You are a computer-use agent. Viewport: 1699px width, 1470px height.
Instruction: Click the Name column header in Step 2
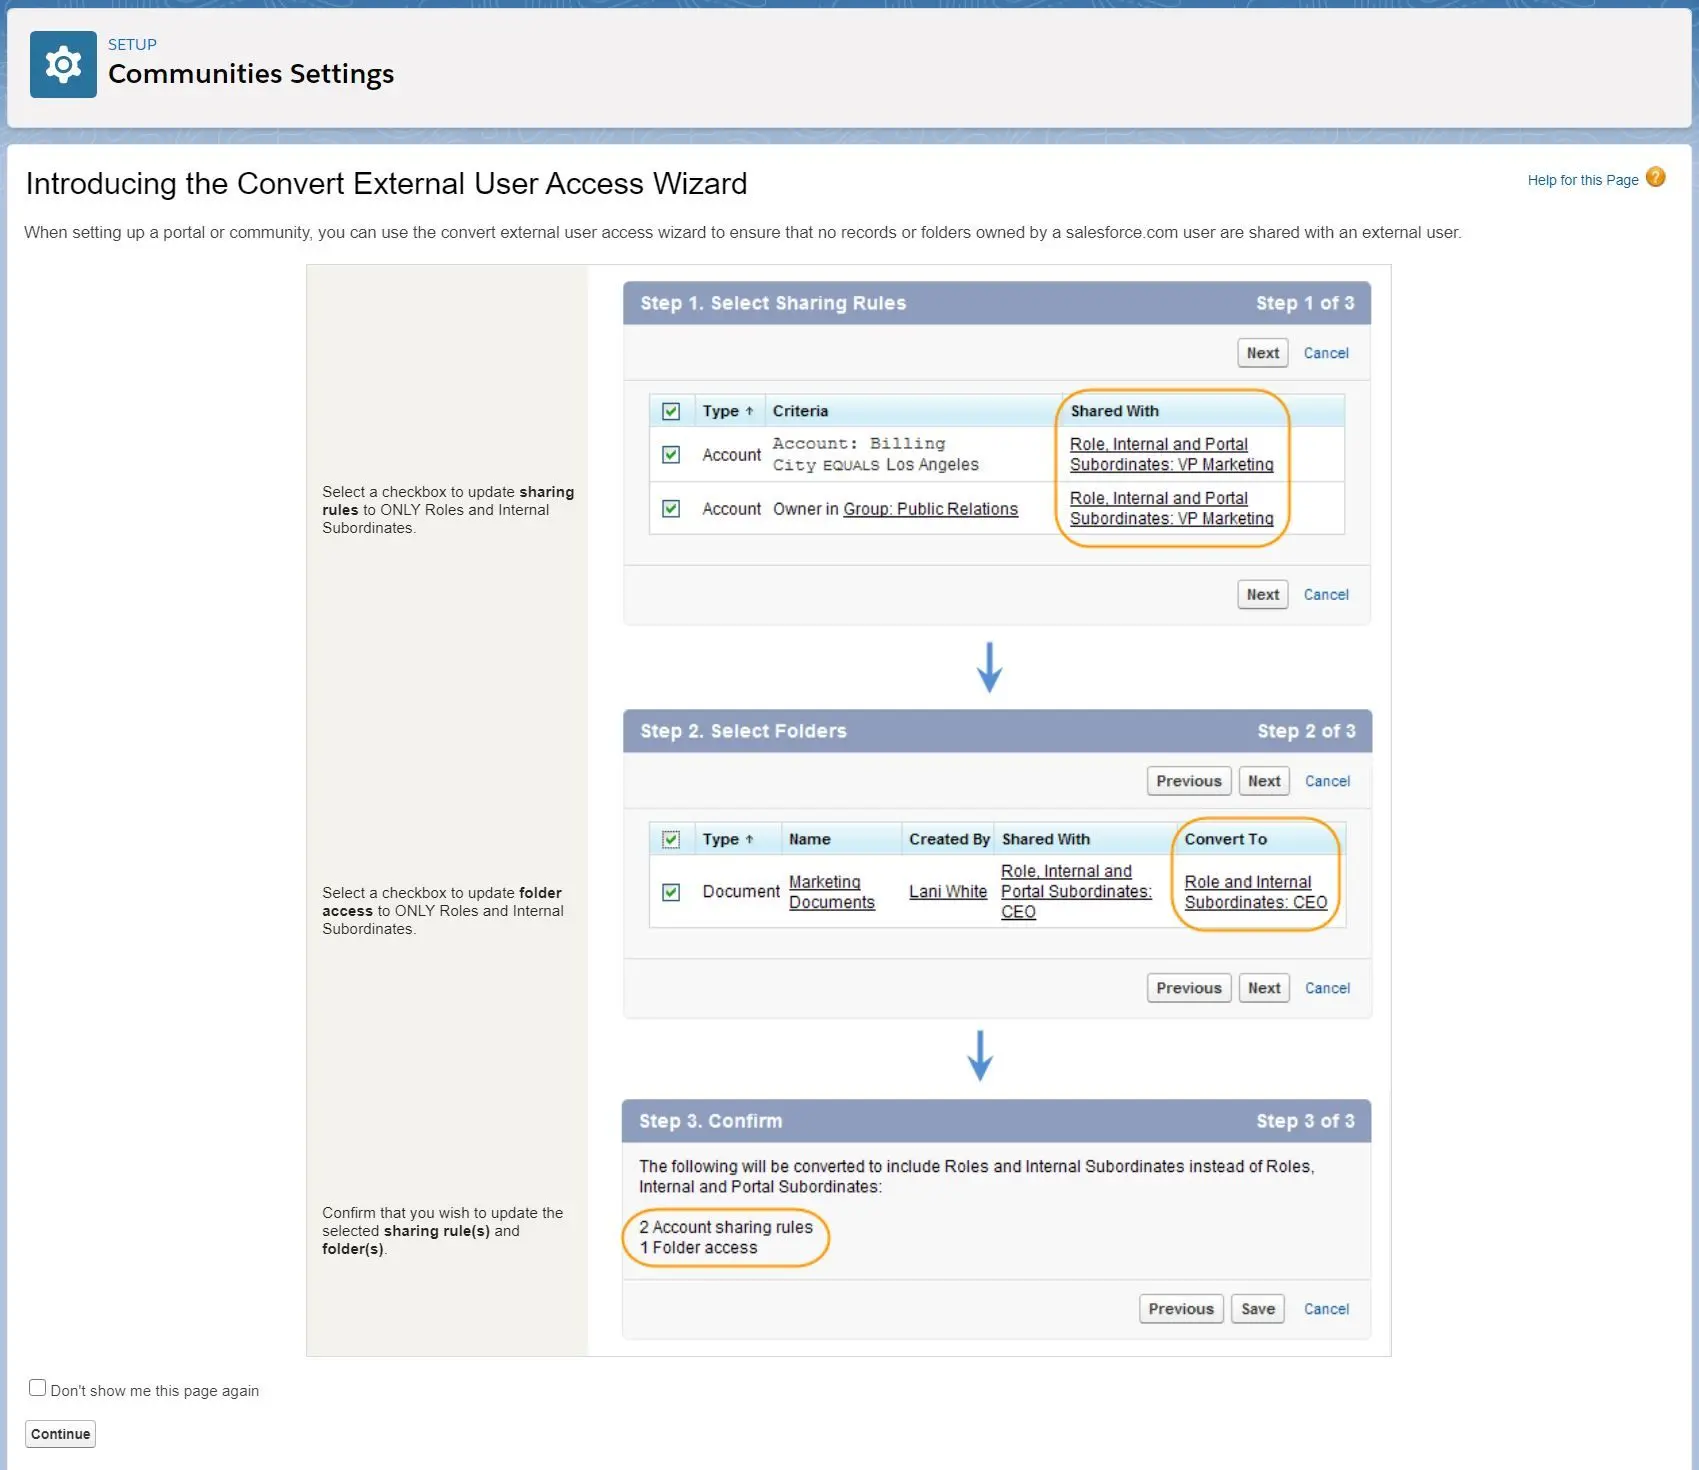(x=809, y=839)
